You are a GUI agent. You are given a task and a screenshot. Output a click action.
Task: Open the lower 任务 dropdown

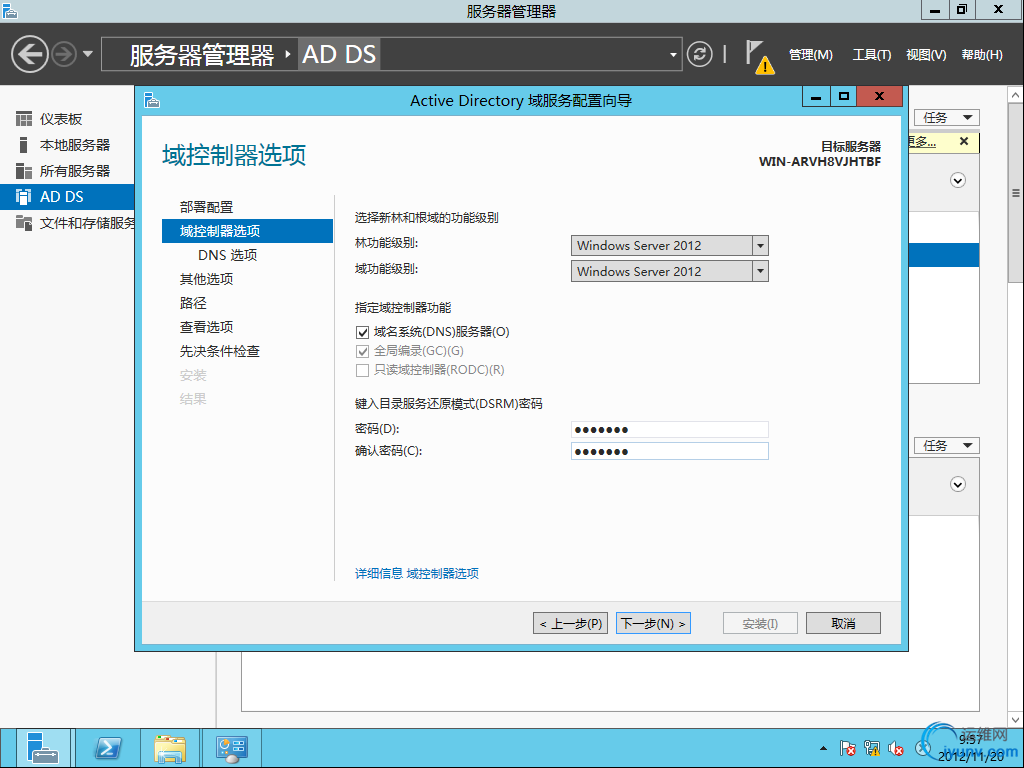coord(947,445)
